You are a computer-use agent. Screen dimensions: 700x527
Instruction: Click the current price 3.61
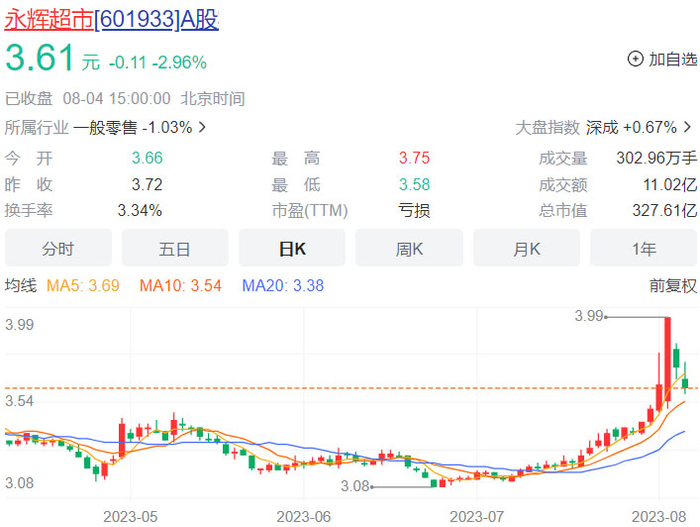coord(39,58)
